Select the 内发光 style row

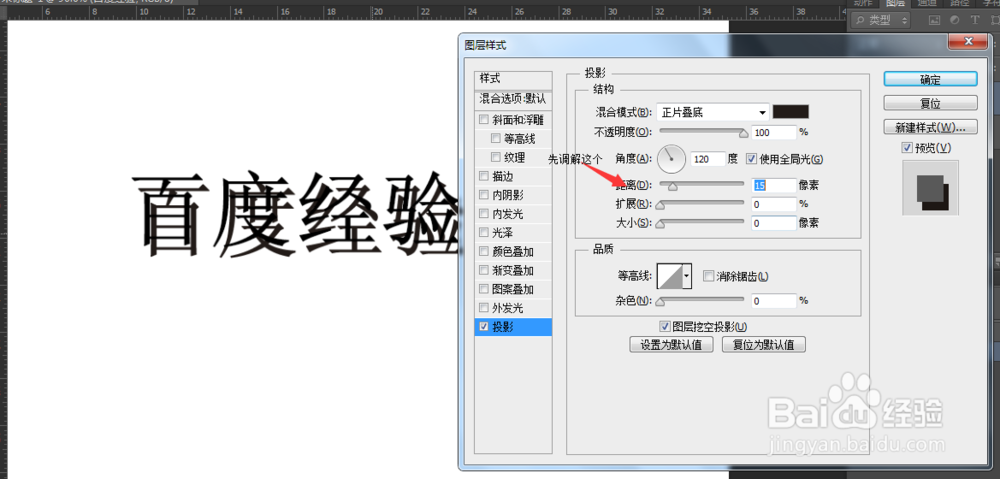513,214
